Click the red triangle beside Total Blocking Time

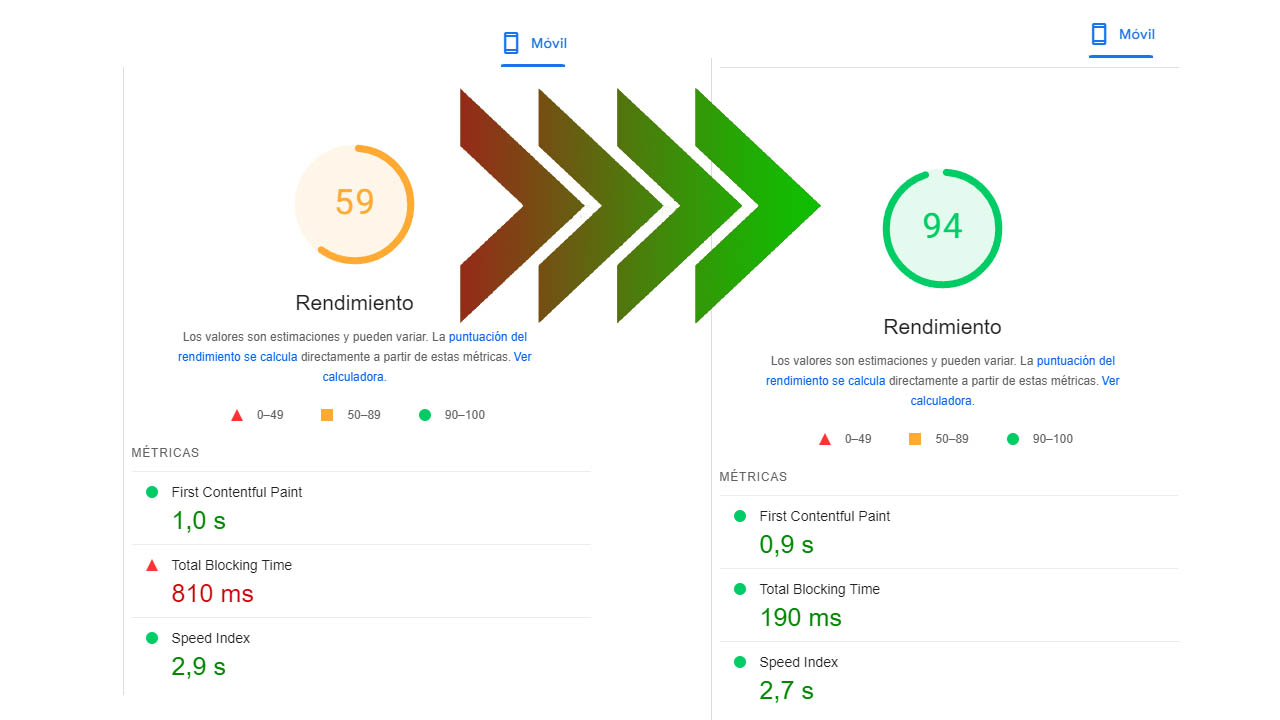[x=152, y=565]
